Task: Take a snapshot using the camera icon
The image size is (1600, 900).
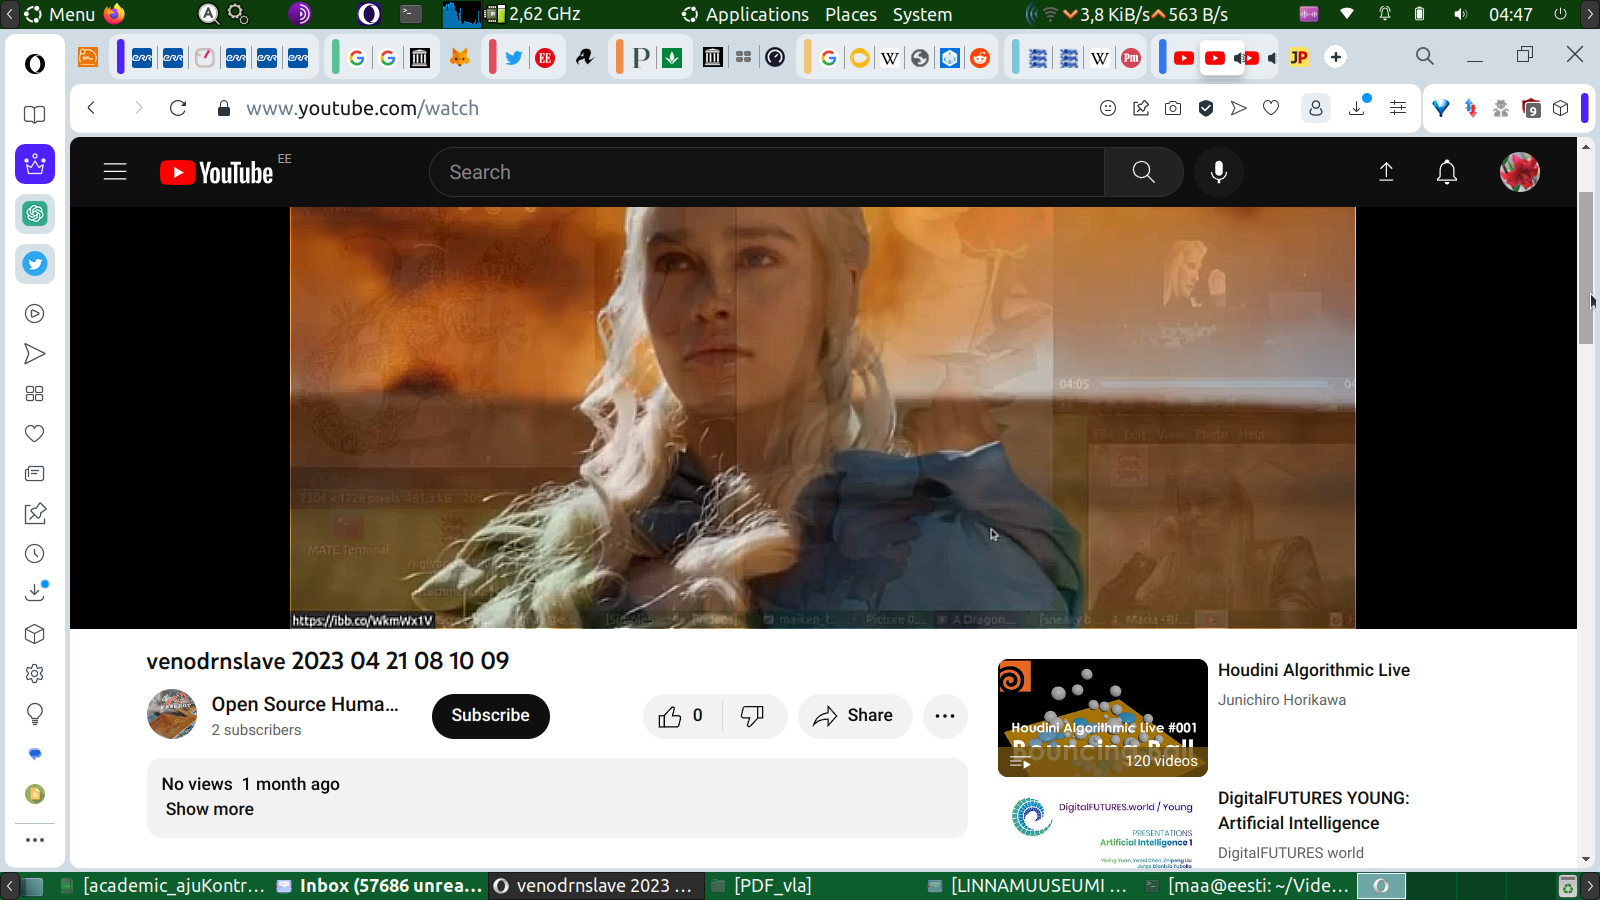Action: (x=1173, y=108)
